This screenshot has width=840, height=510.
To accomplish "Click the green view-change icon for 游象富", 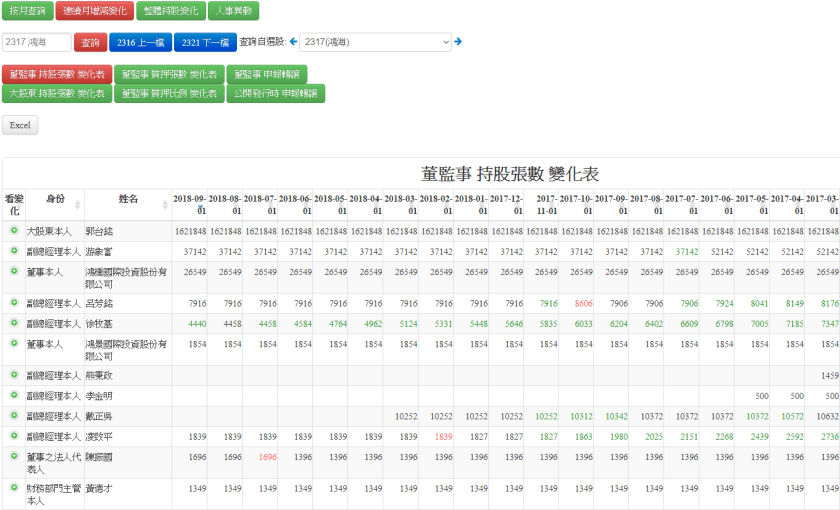I will [14, 251].
